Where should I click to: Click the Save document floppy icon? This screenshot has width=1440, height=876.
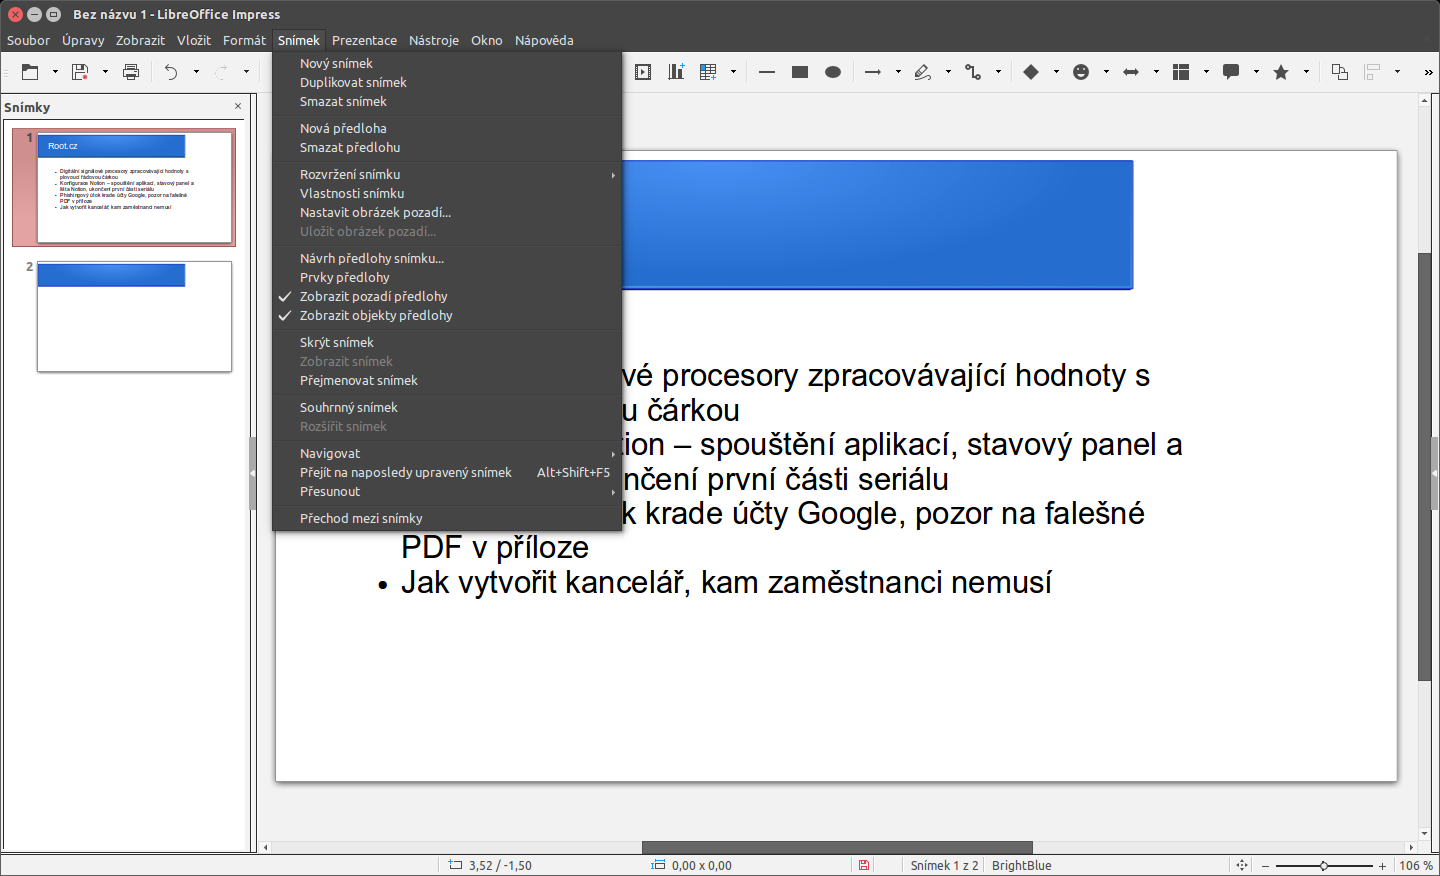tap(80, 72)
